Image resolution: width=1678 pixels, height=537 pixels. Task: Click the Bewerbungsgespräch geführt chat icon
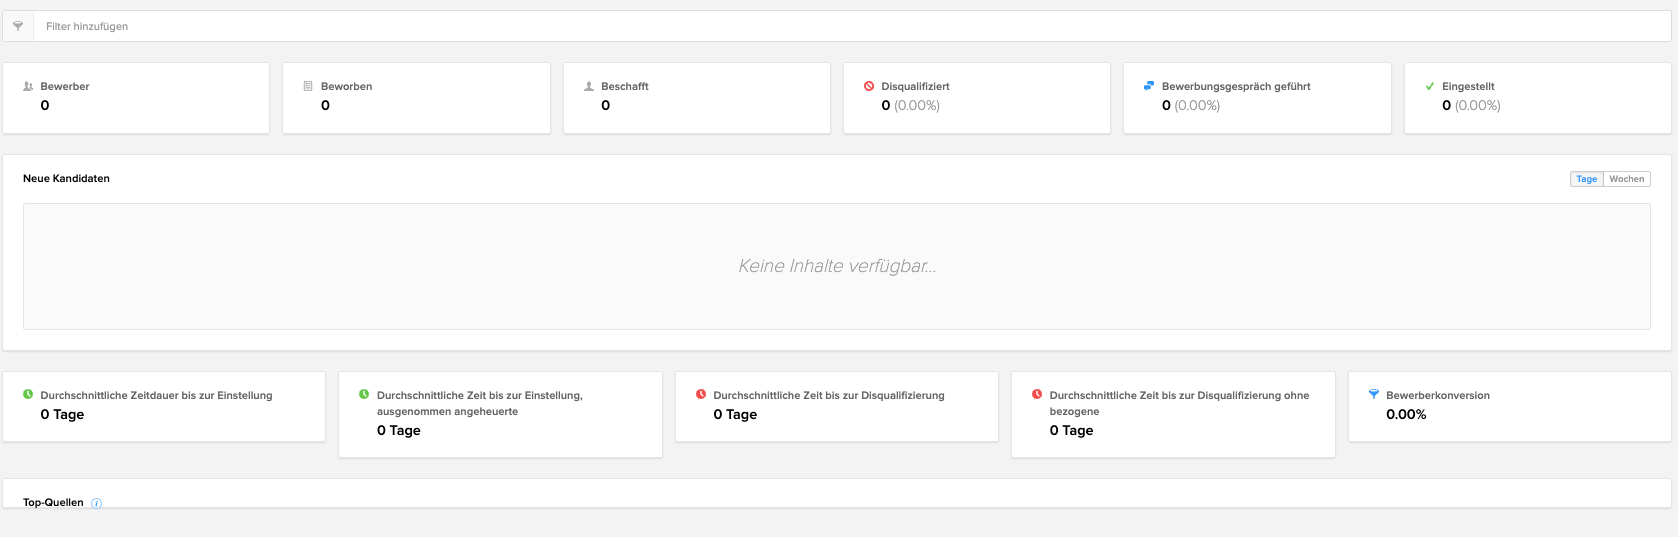click(x=1149, y=86)
